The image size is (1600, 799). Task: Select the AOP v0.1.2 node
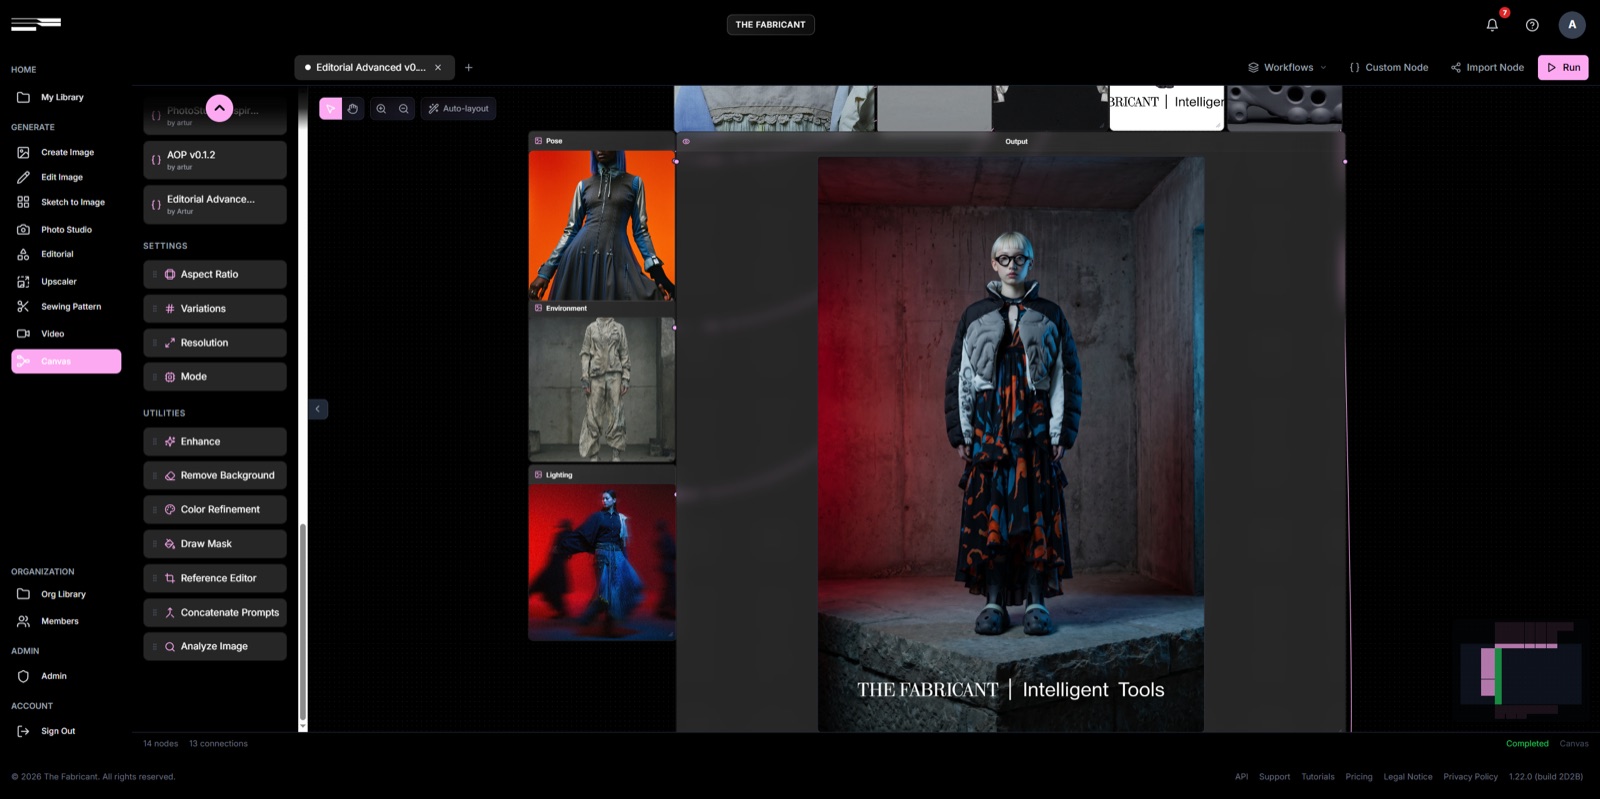(x=215, y=160)
